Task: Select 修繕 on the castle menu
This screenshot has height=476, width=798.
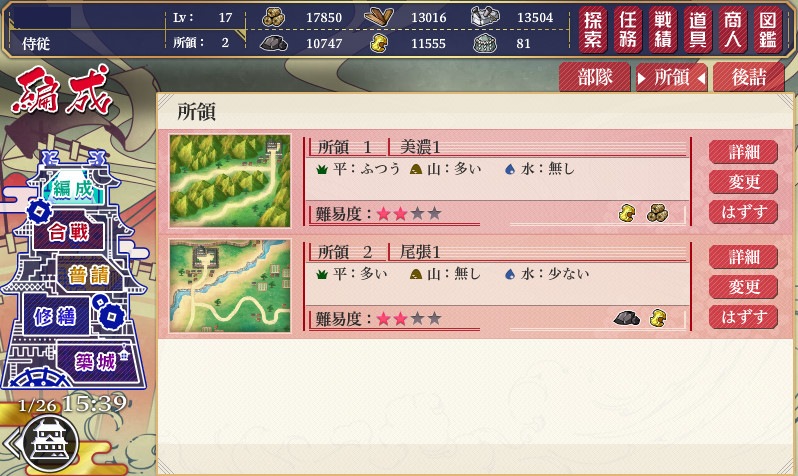Action: pyautogui.click(x=55, y=317)
